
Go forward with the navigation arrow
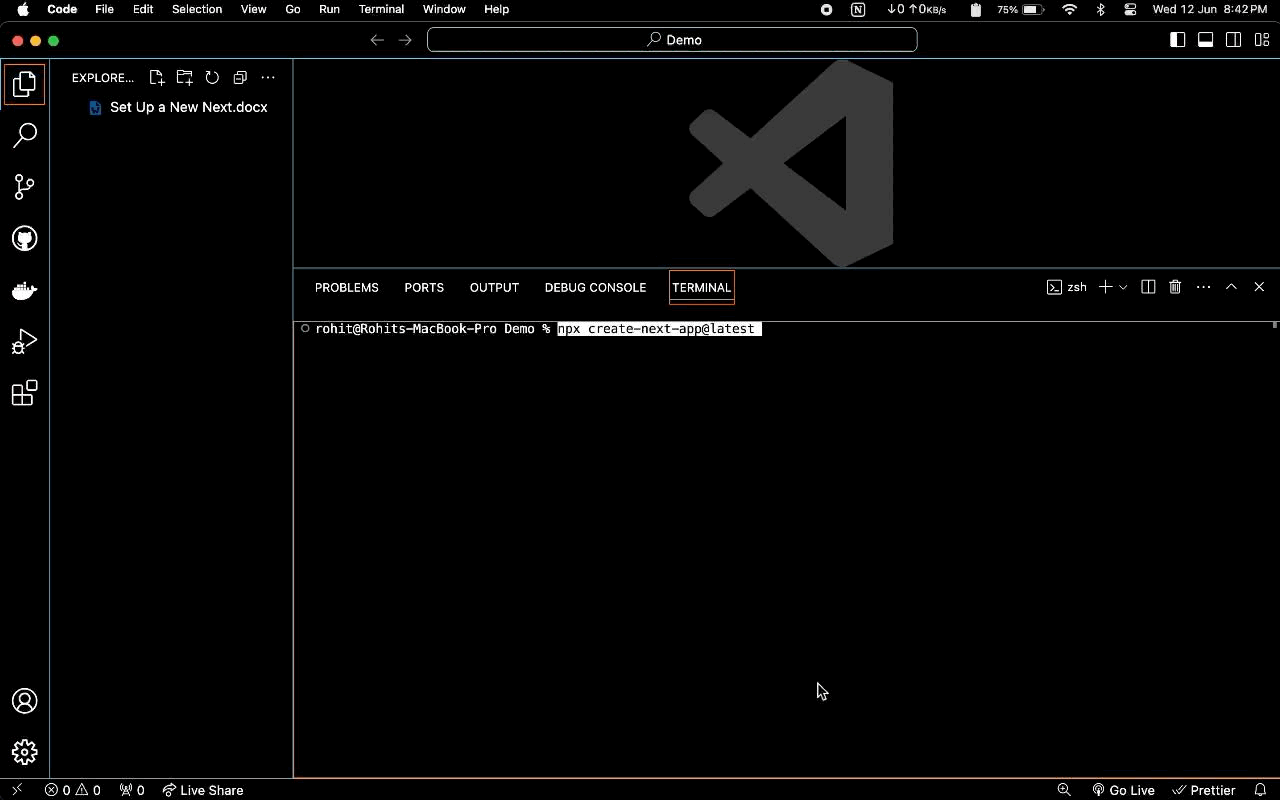[405, 40]
